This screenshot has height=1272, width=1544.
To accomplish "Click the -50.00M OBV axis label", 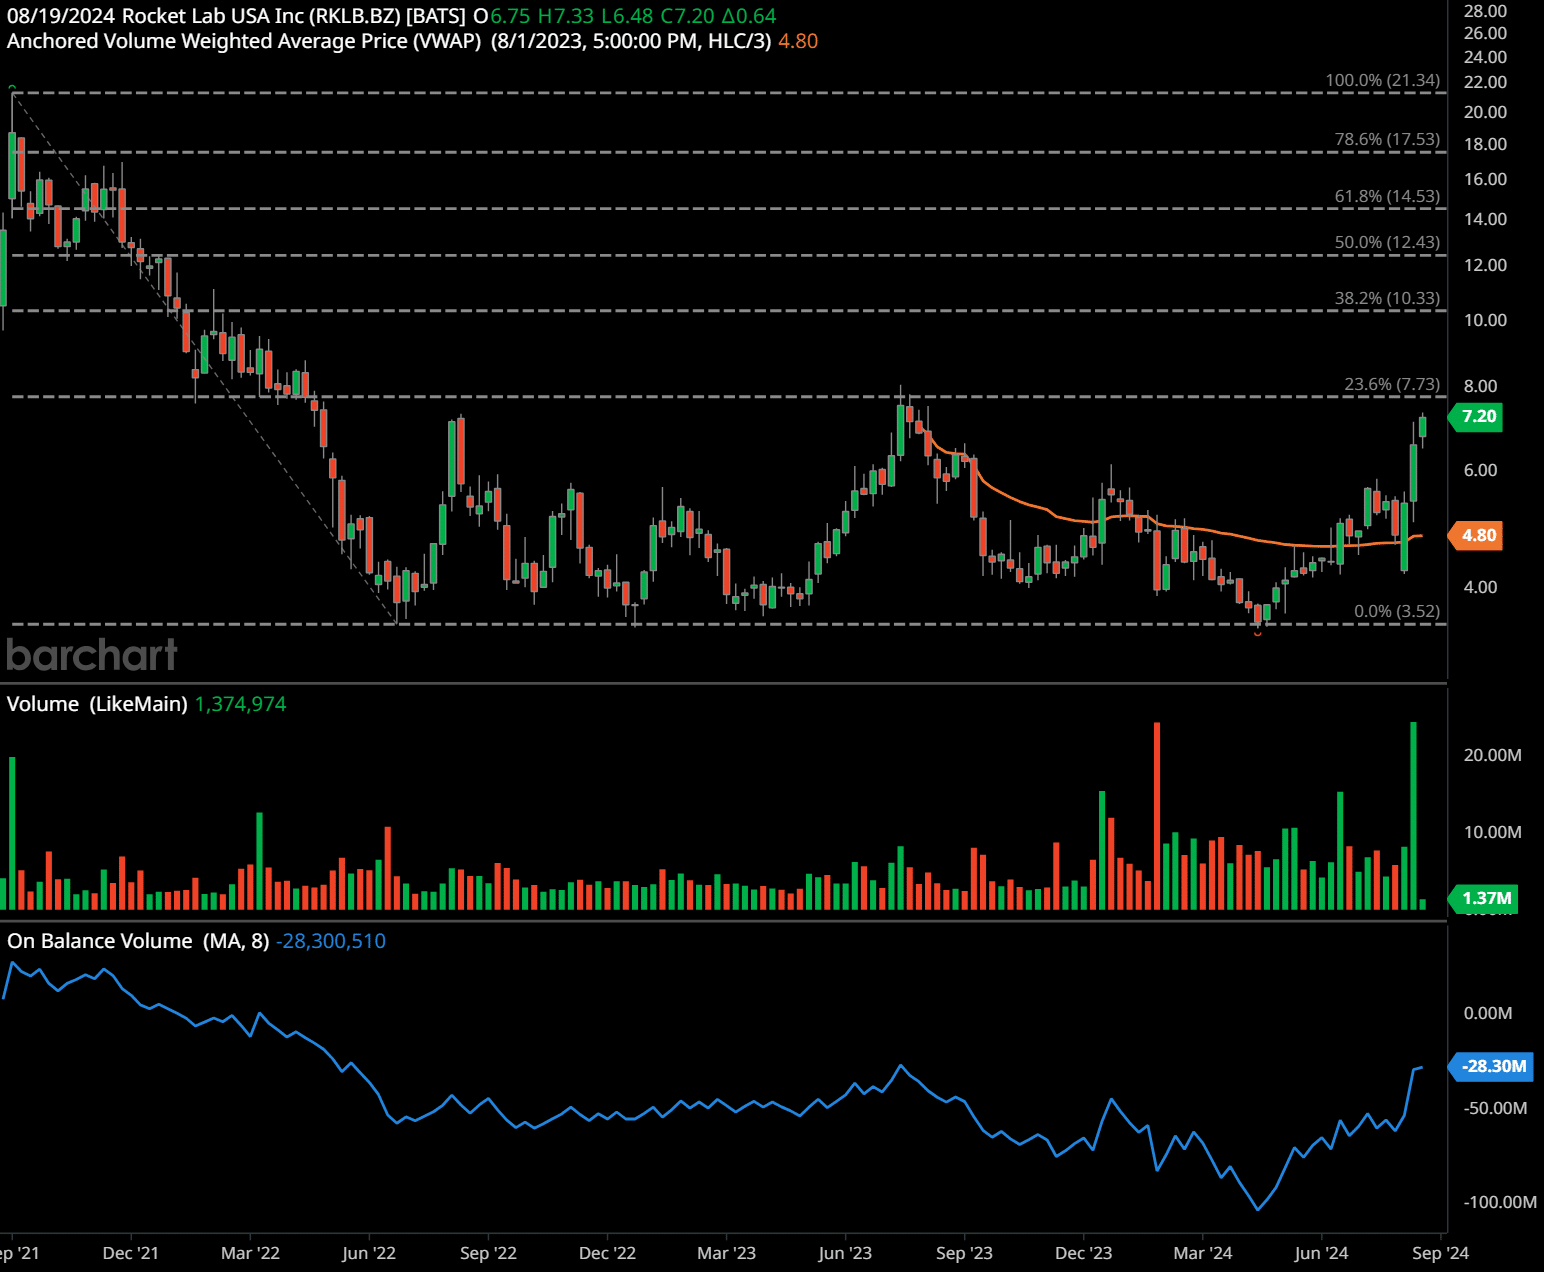I will click(x=1495, y=1108).
